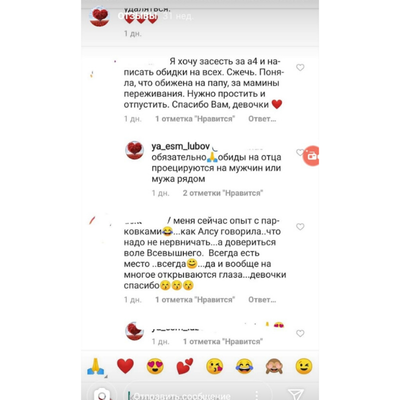This screenshot has height=400, width=400.
Task: Reply to the парковками comment via Ответ
Action: (262, 300)
